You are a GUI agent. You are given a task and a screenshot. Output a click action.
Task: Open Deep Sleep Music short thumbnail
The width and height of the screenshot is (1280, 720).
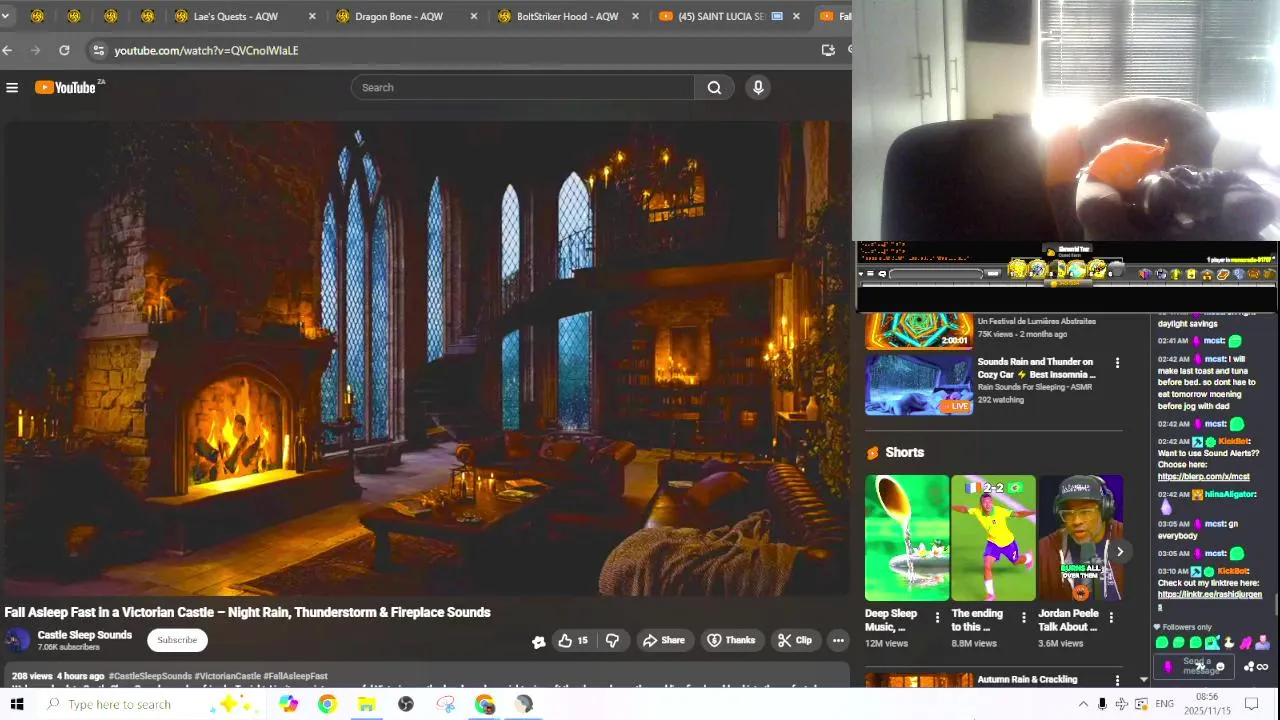(x=907, y=538)
